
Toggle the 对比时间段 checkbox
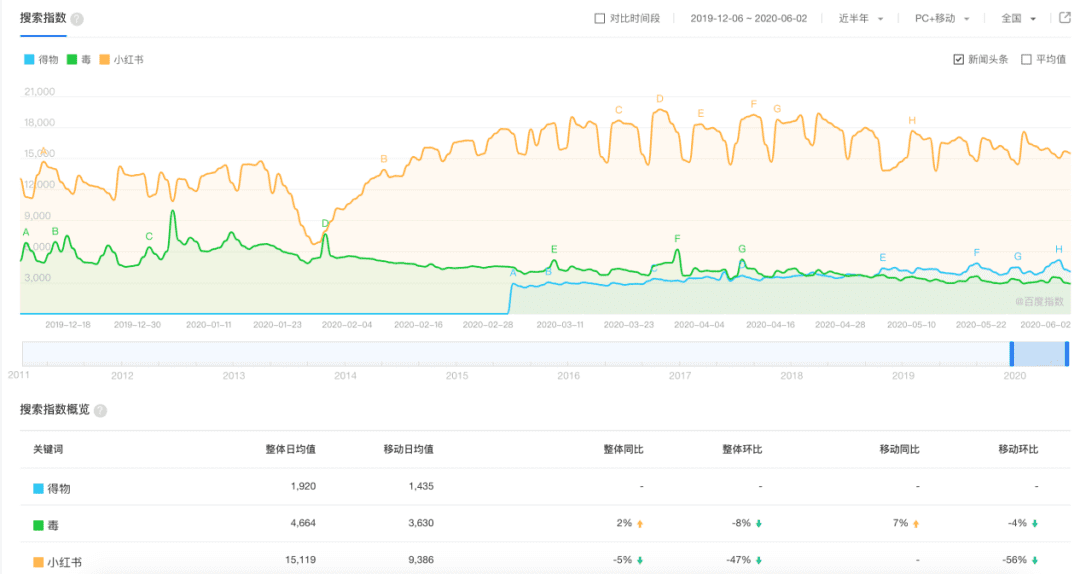click(x=599, y=19)
